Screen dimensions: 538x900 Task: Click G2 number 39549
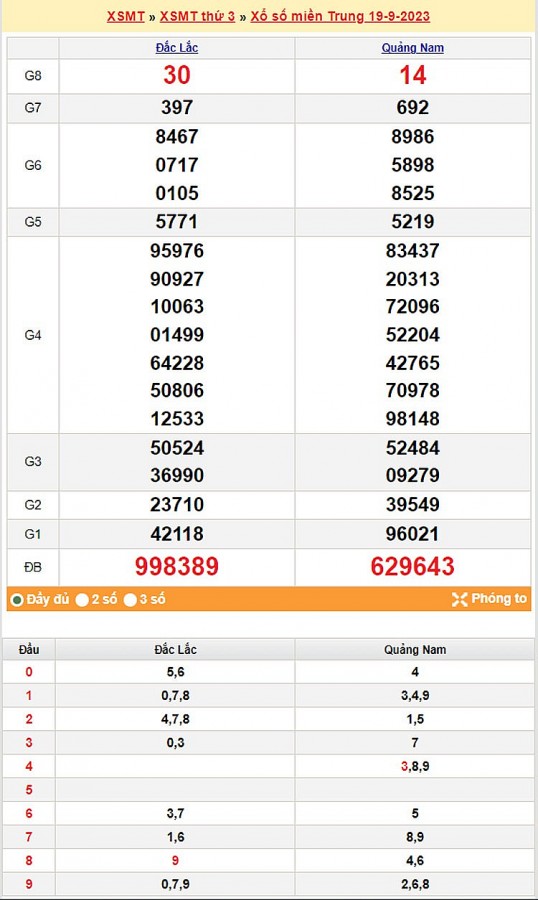(x=413, y=505)
